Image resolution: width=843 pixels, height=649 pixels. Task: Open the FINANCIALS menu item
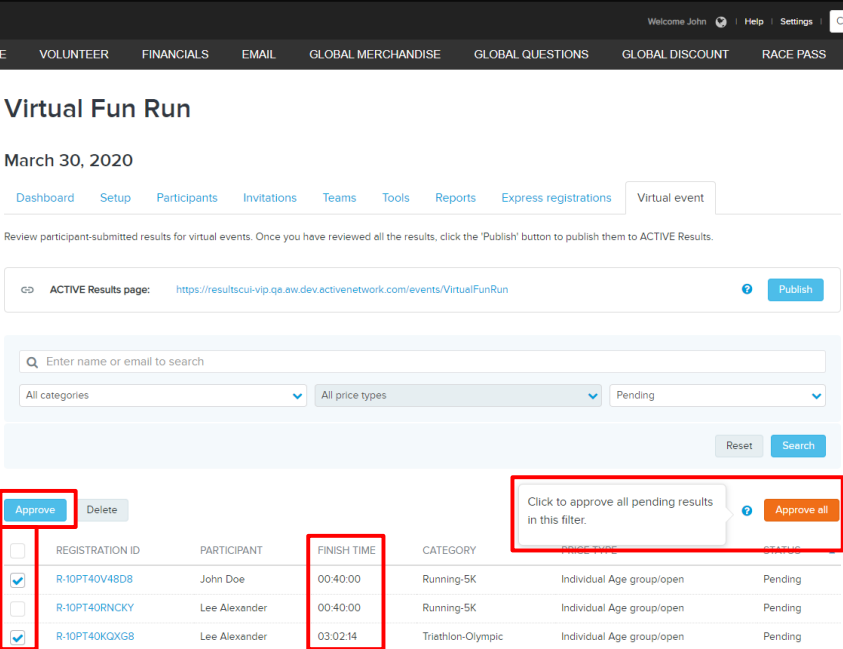tap(175, 55)
